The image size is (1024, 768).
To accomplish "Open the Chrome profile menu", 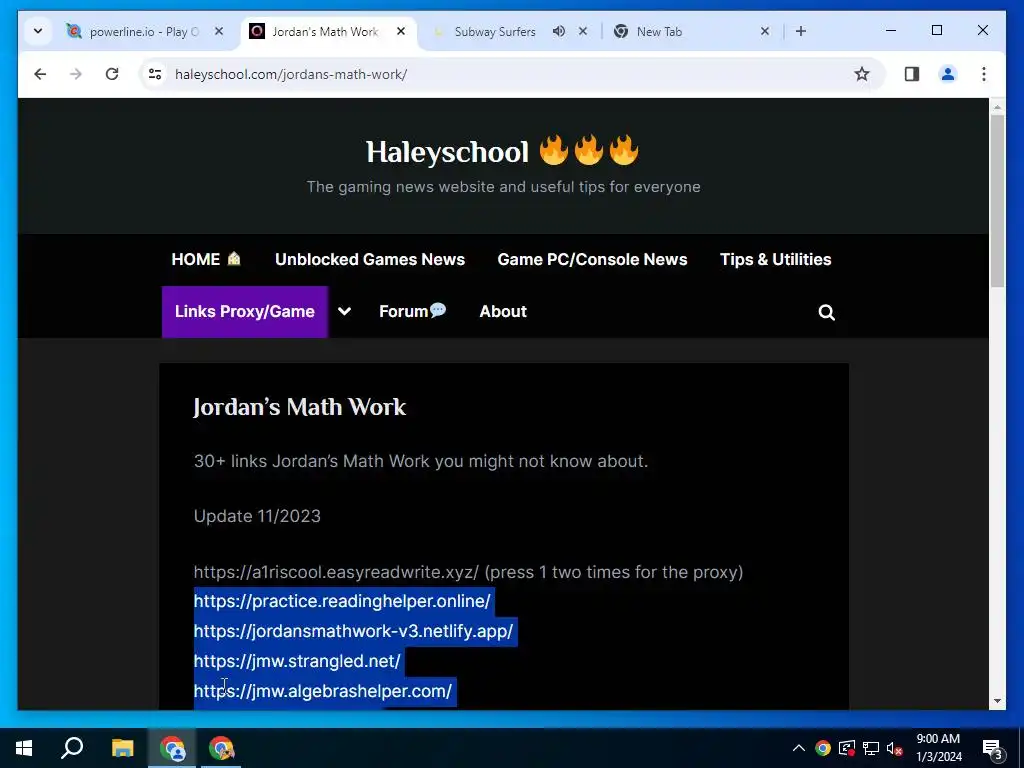I will click(948, 74).
